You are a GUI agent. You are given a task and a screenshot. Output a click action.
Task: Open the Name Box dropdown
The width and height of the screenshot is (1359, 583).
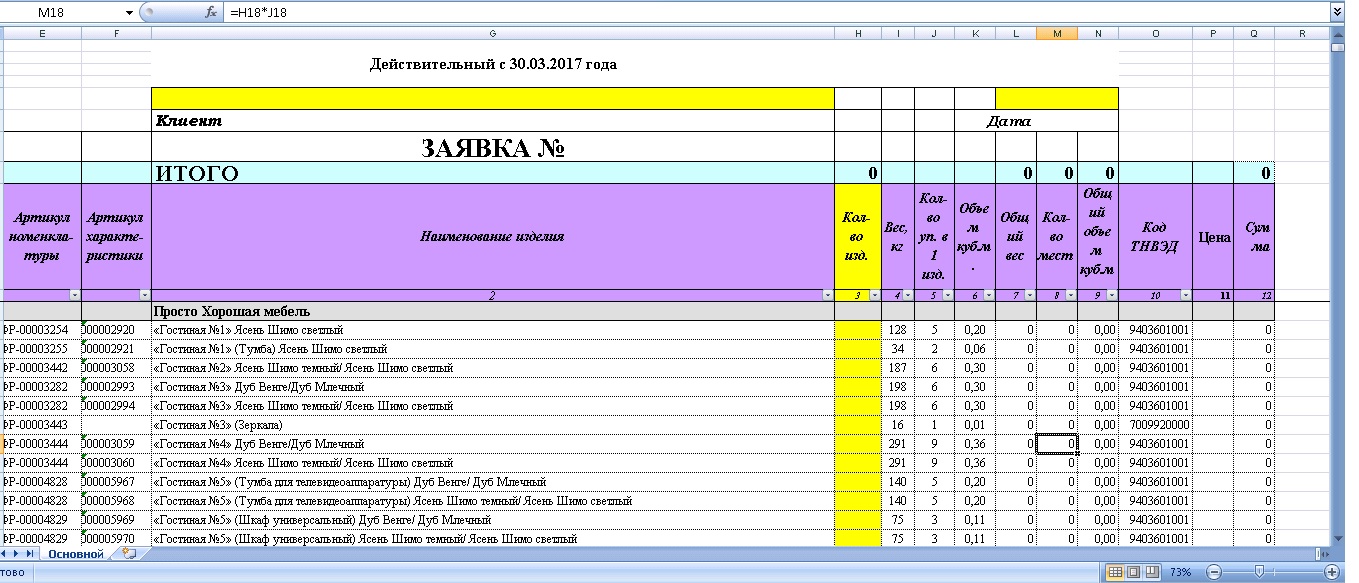coord(129,12)
